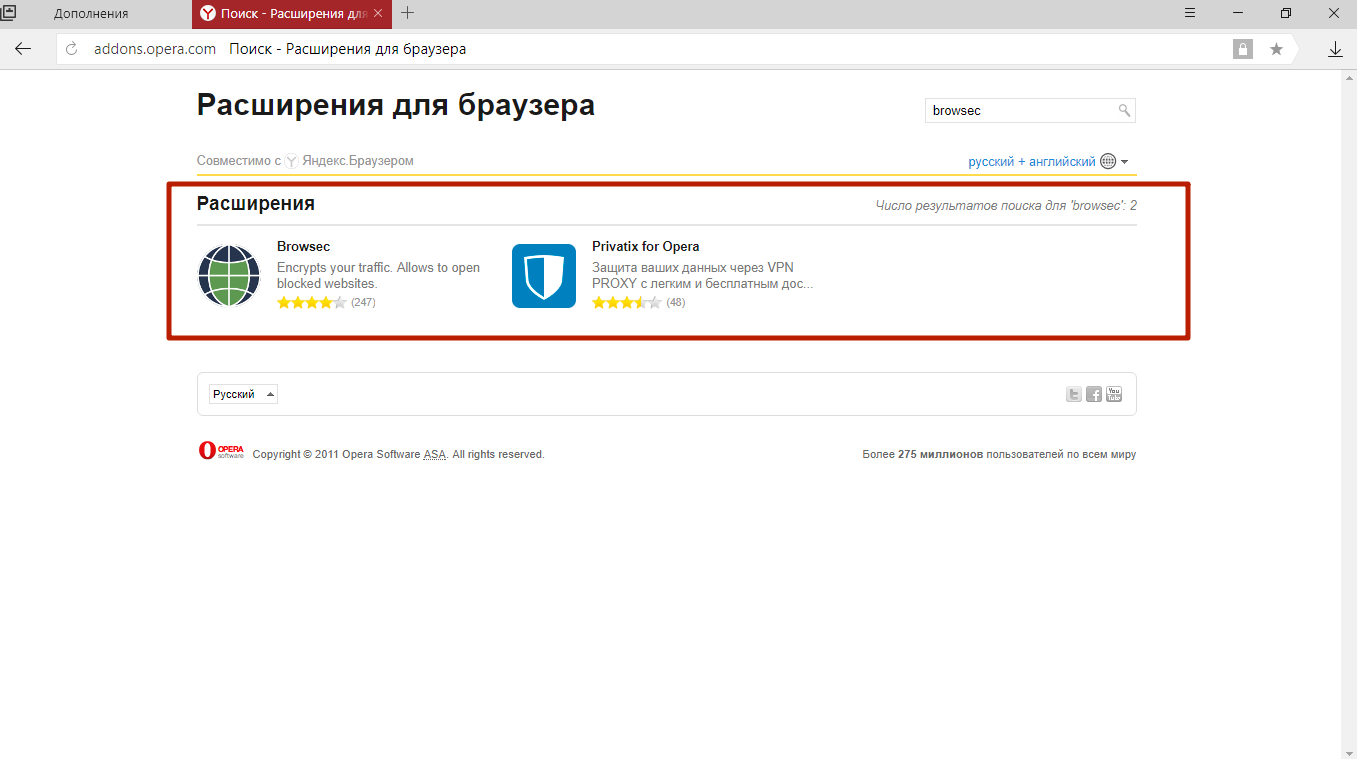Minimize the browser window

click(1238, 13)
